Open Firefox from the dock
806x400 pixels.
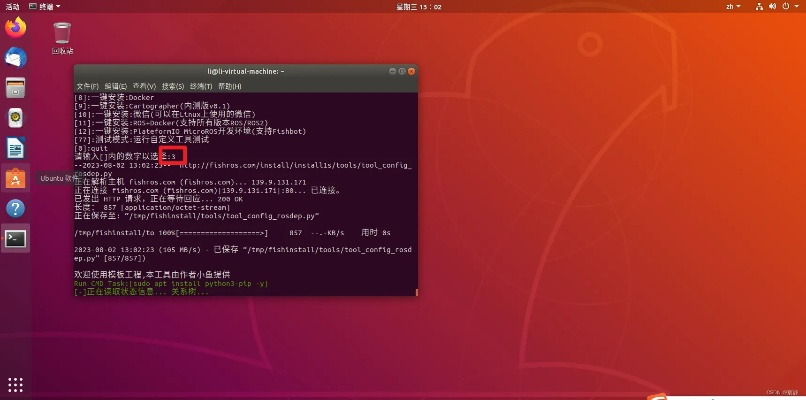click(x=15, y=28)
